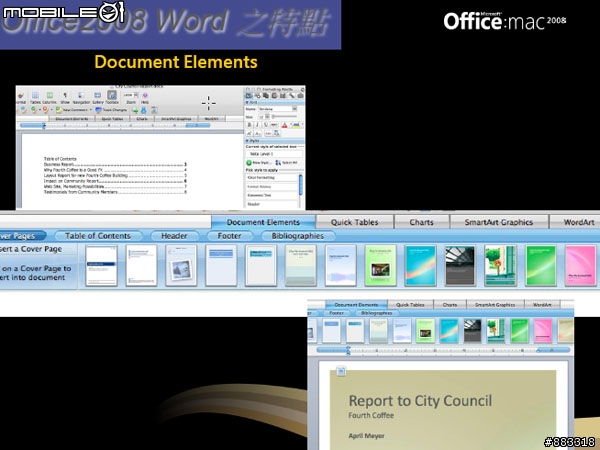
Task: Pick cover thumbnail with tilted photo frame
Action: 181,266
